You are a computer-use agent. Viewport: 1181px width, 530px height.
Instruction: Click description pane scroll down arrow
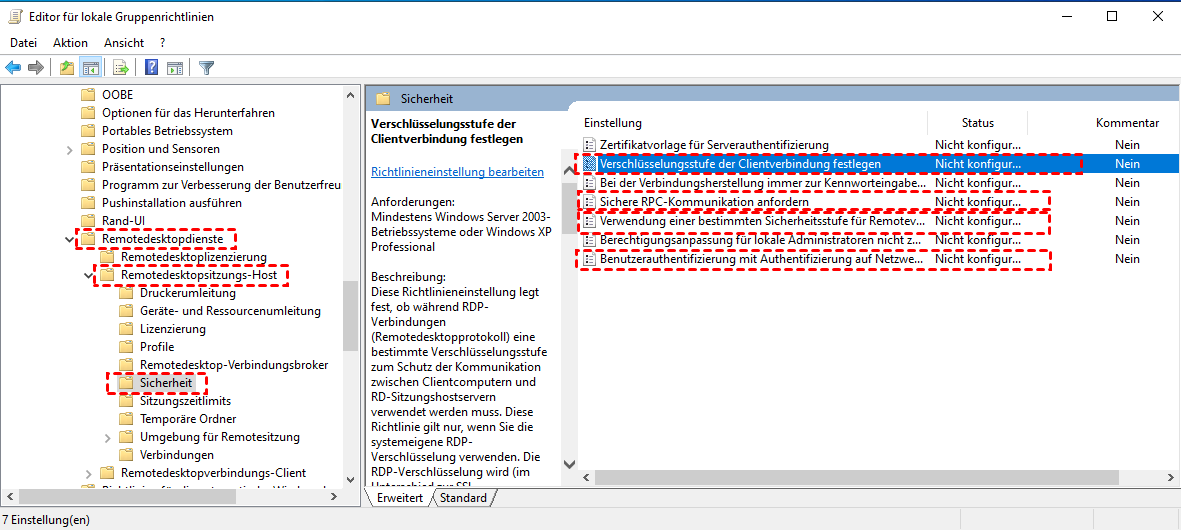point(569,465)
